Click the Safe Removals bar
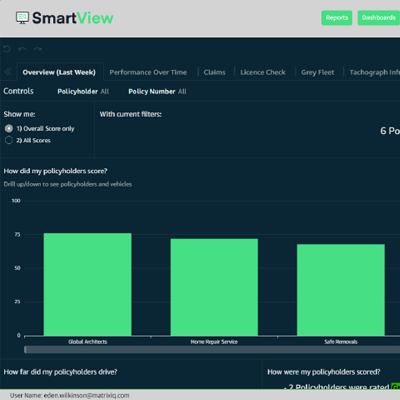 (341, 290)
